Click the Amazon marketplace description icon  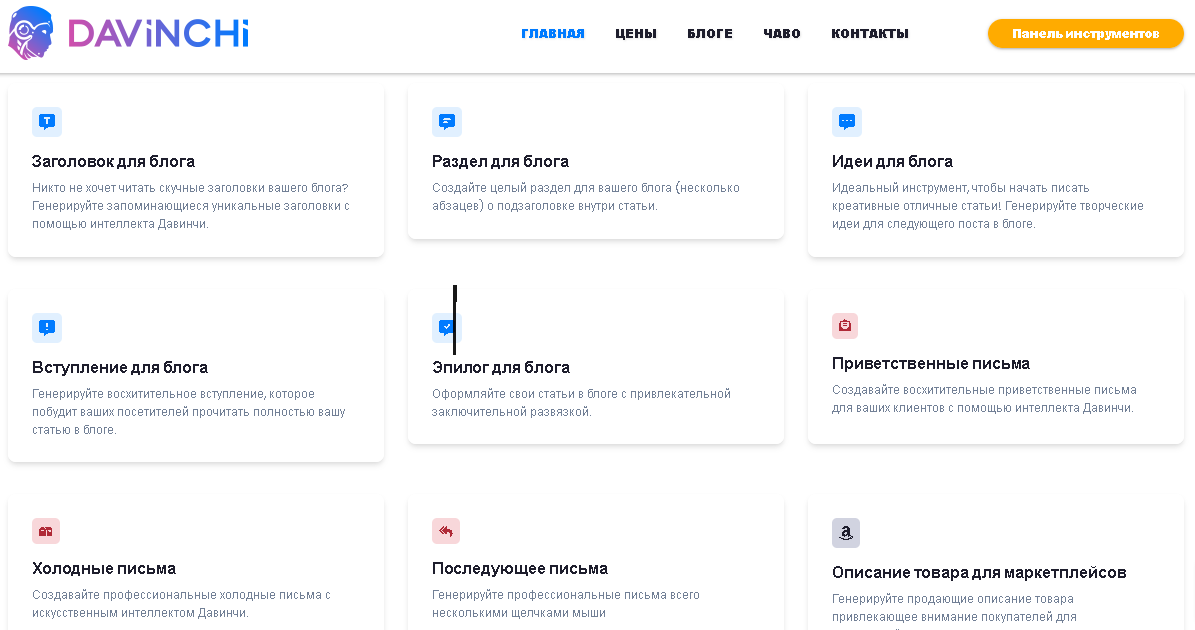pyautogui.click(x=846, y=533)
